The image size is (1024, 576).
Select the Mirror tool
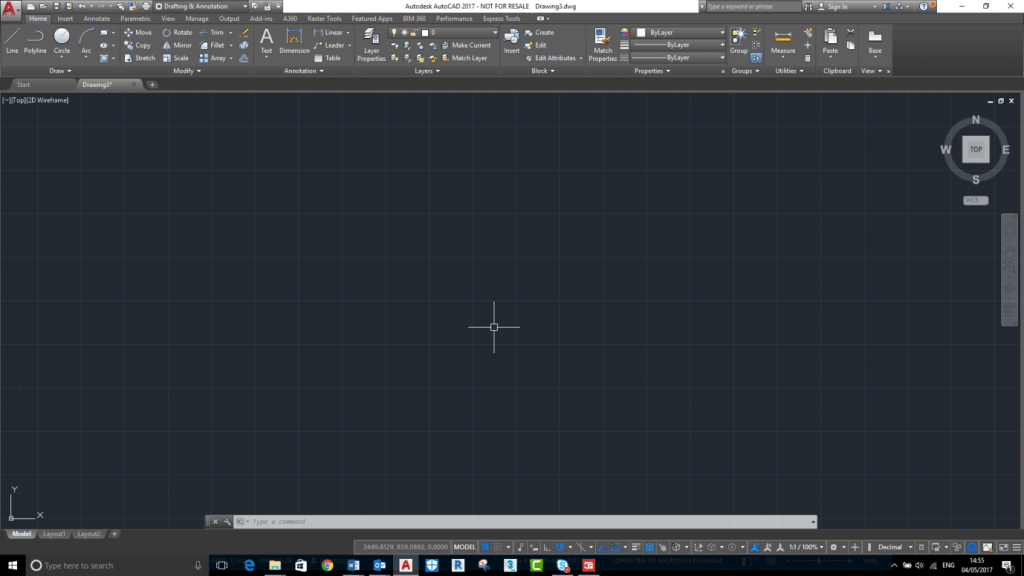177,44
